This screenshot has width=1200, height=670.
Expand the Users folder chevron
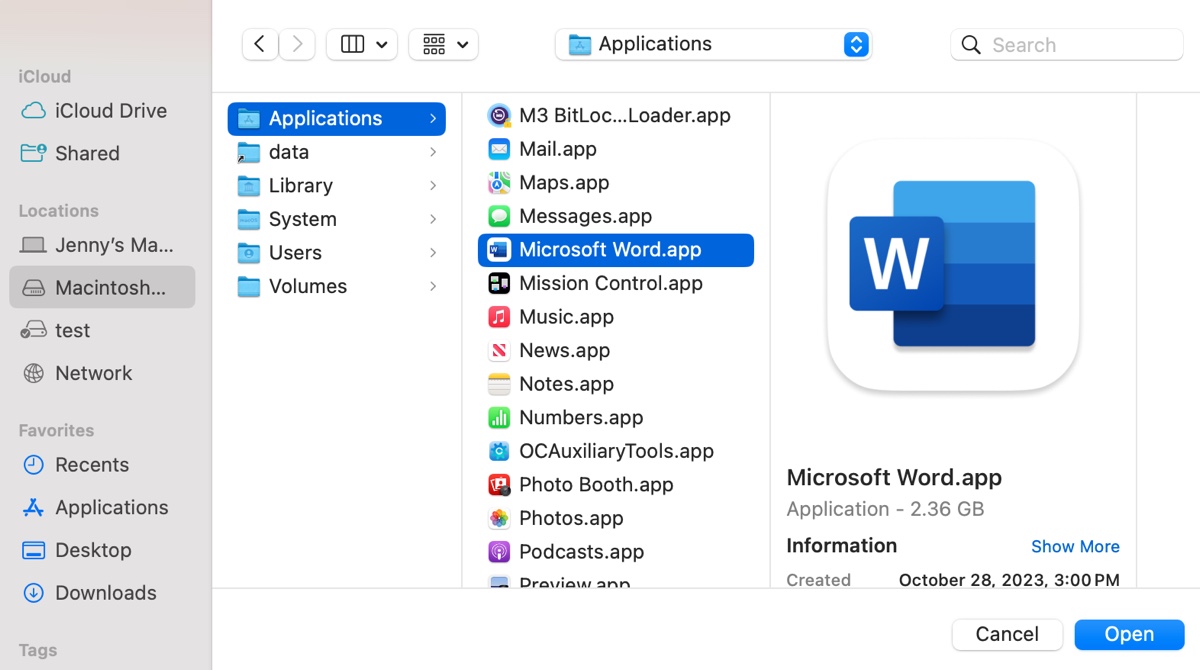pos(433,253)
